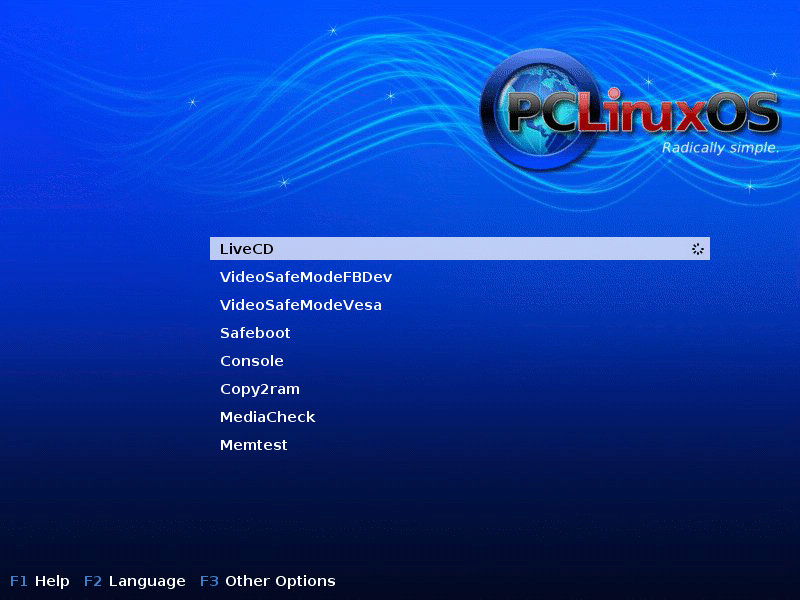Open F1 Help
Viewport: 800px width, 600px height.
tap(40, 581)
